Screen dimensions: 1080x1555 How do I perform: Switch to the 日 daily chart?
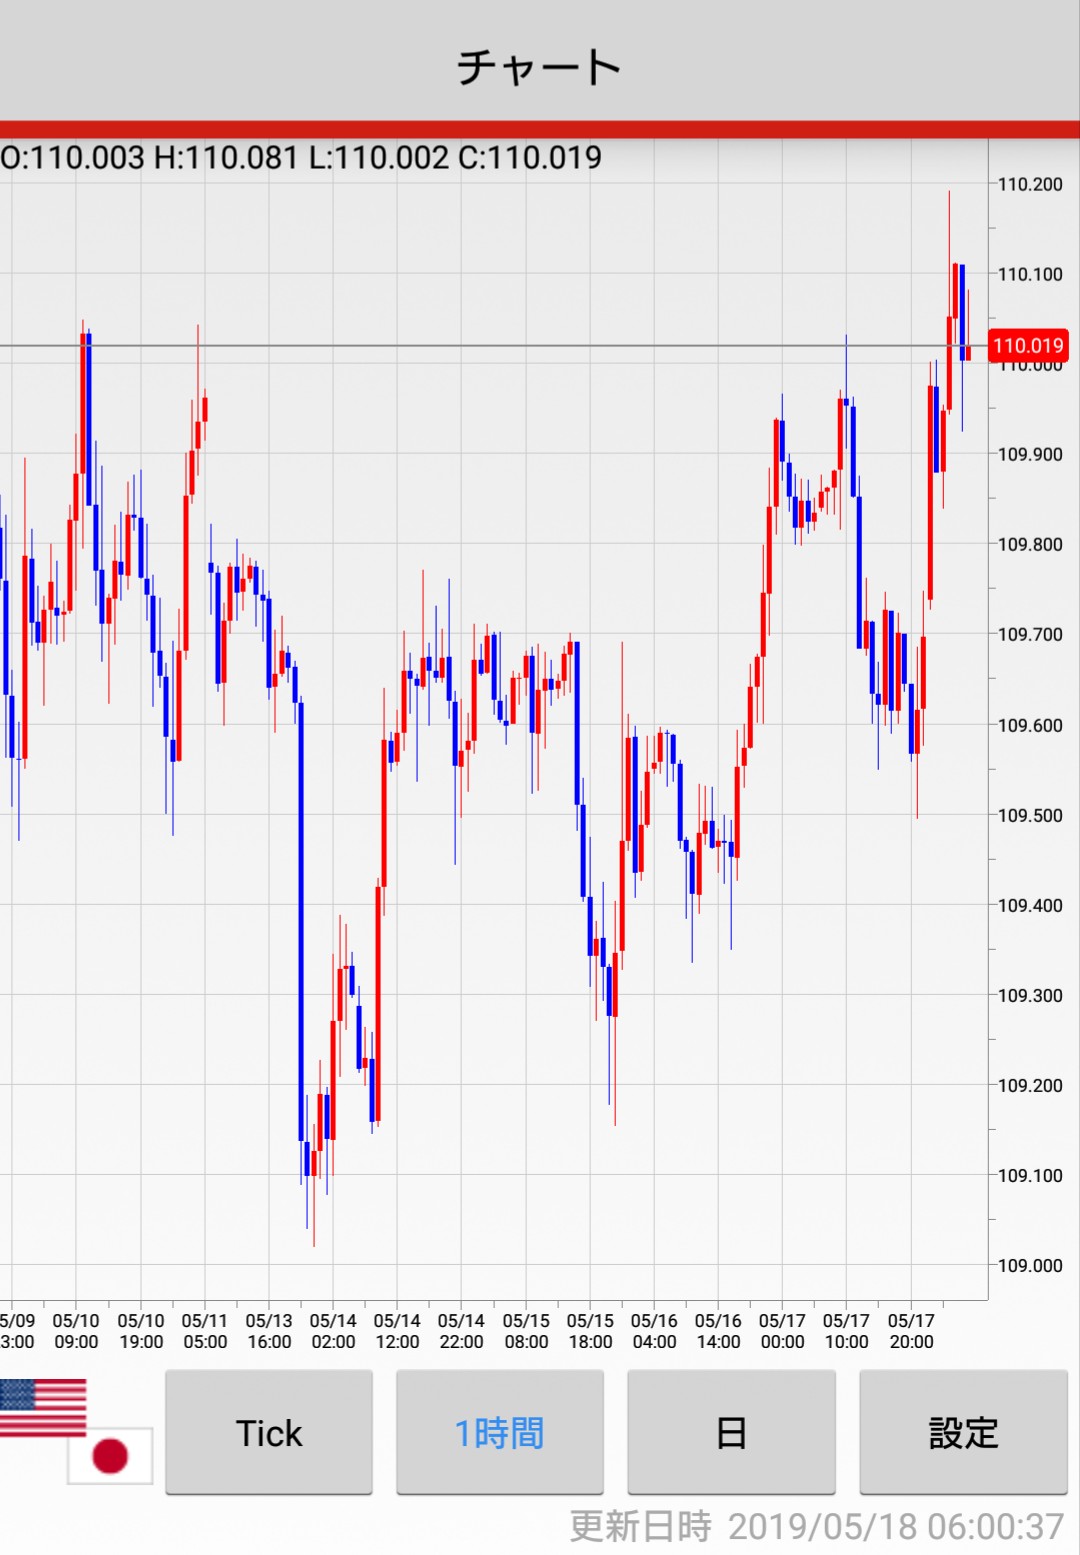(731, 1433)
